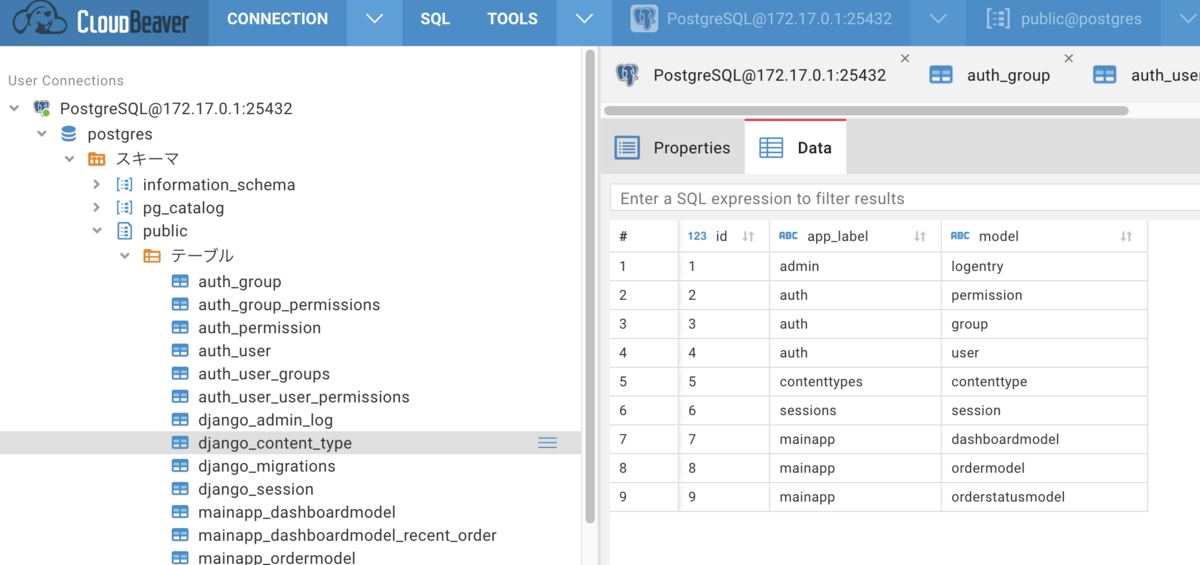Expand the pg_catalog node

[96, 208]
